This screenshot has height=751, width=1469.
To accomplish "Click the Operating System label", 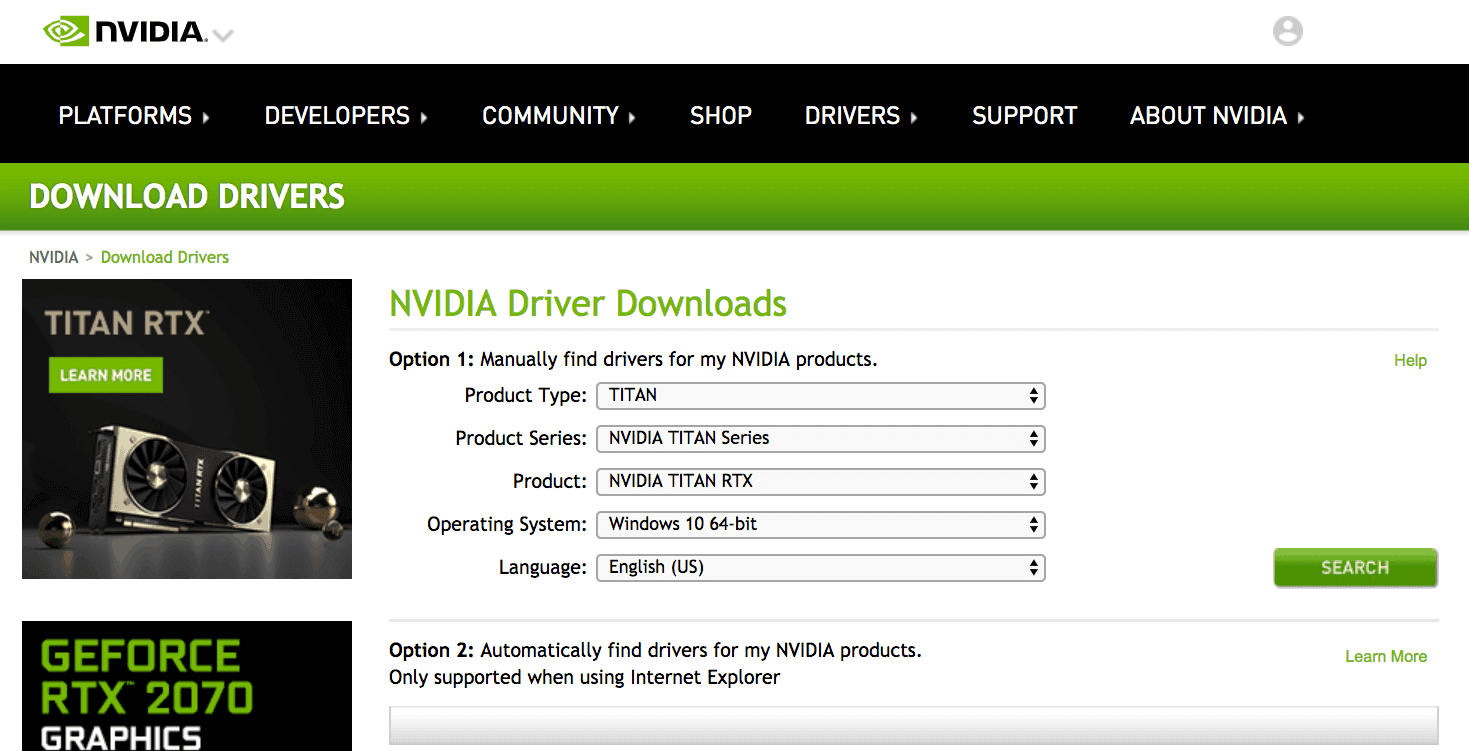I will (x=507, y=524).
